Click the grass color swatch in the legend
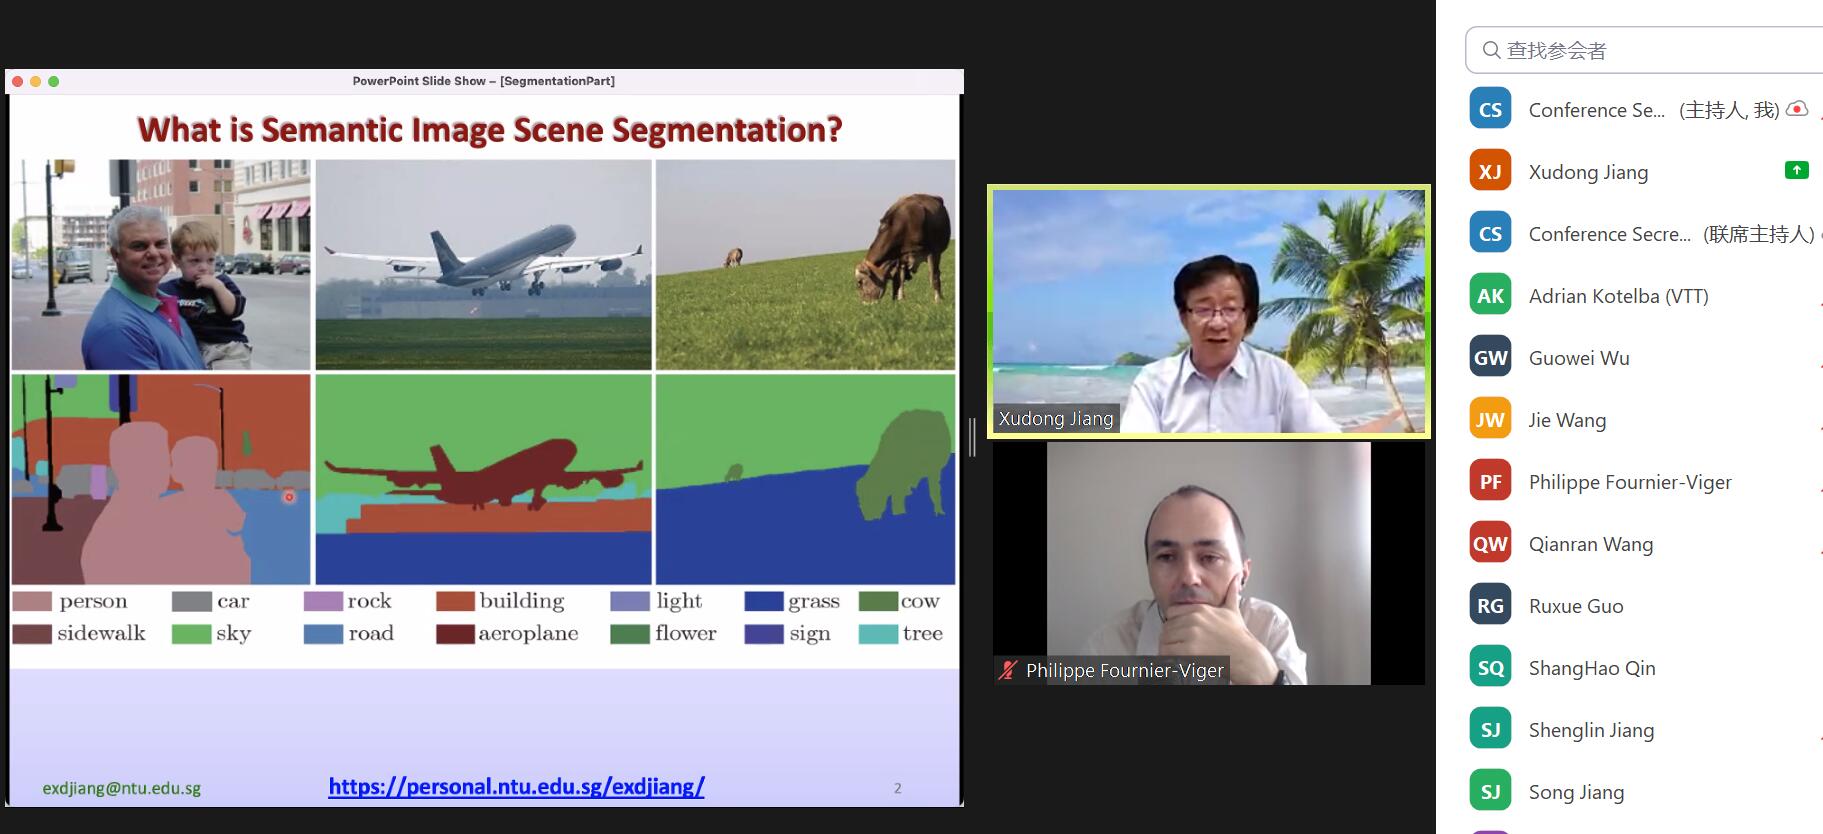 [764, 601]
